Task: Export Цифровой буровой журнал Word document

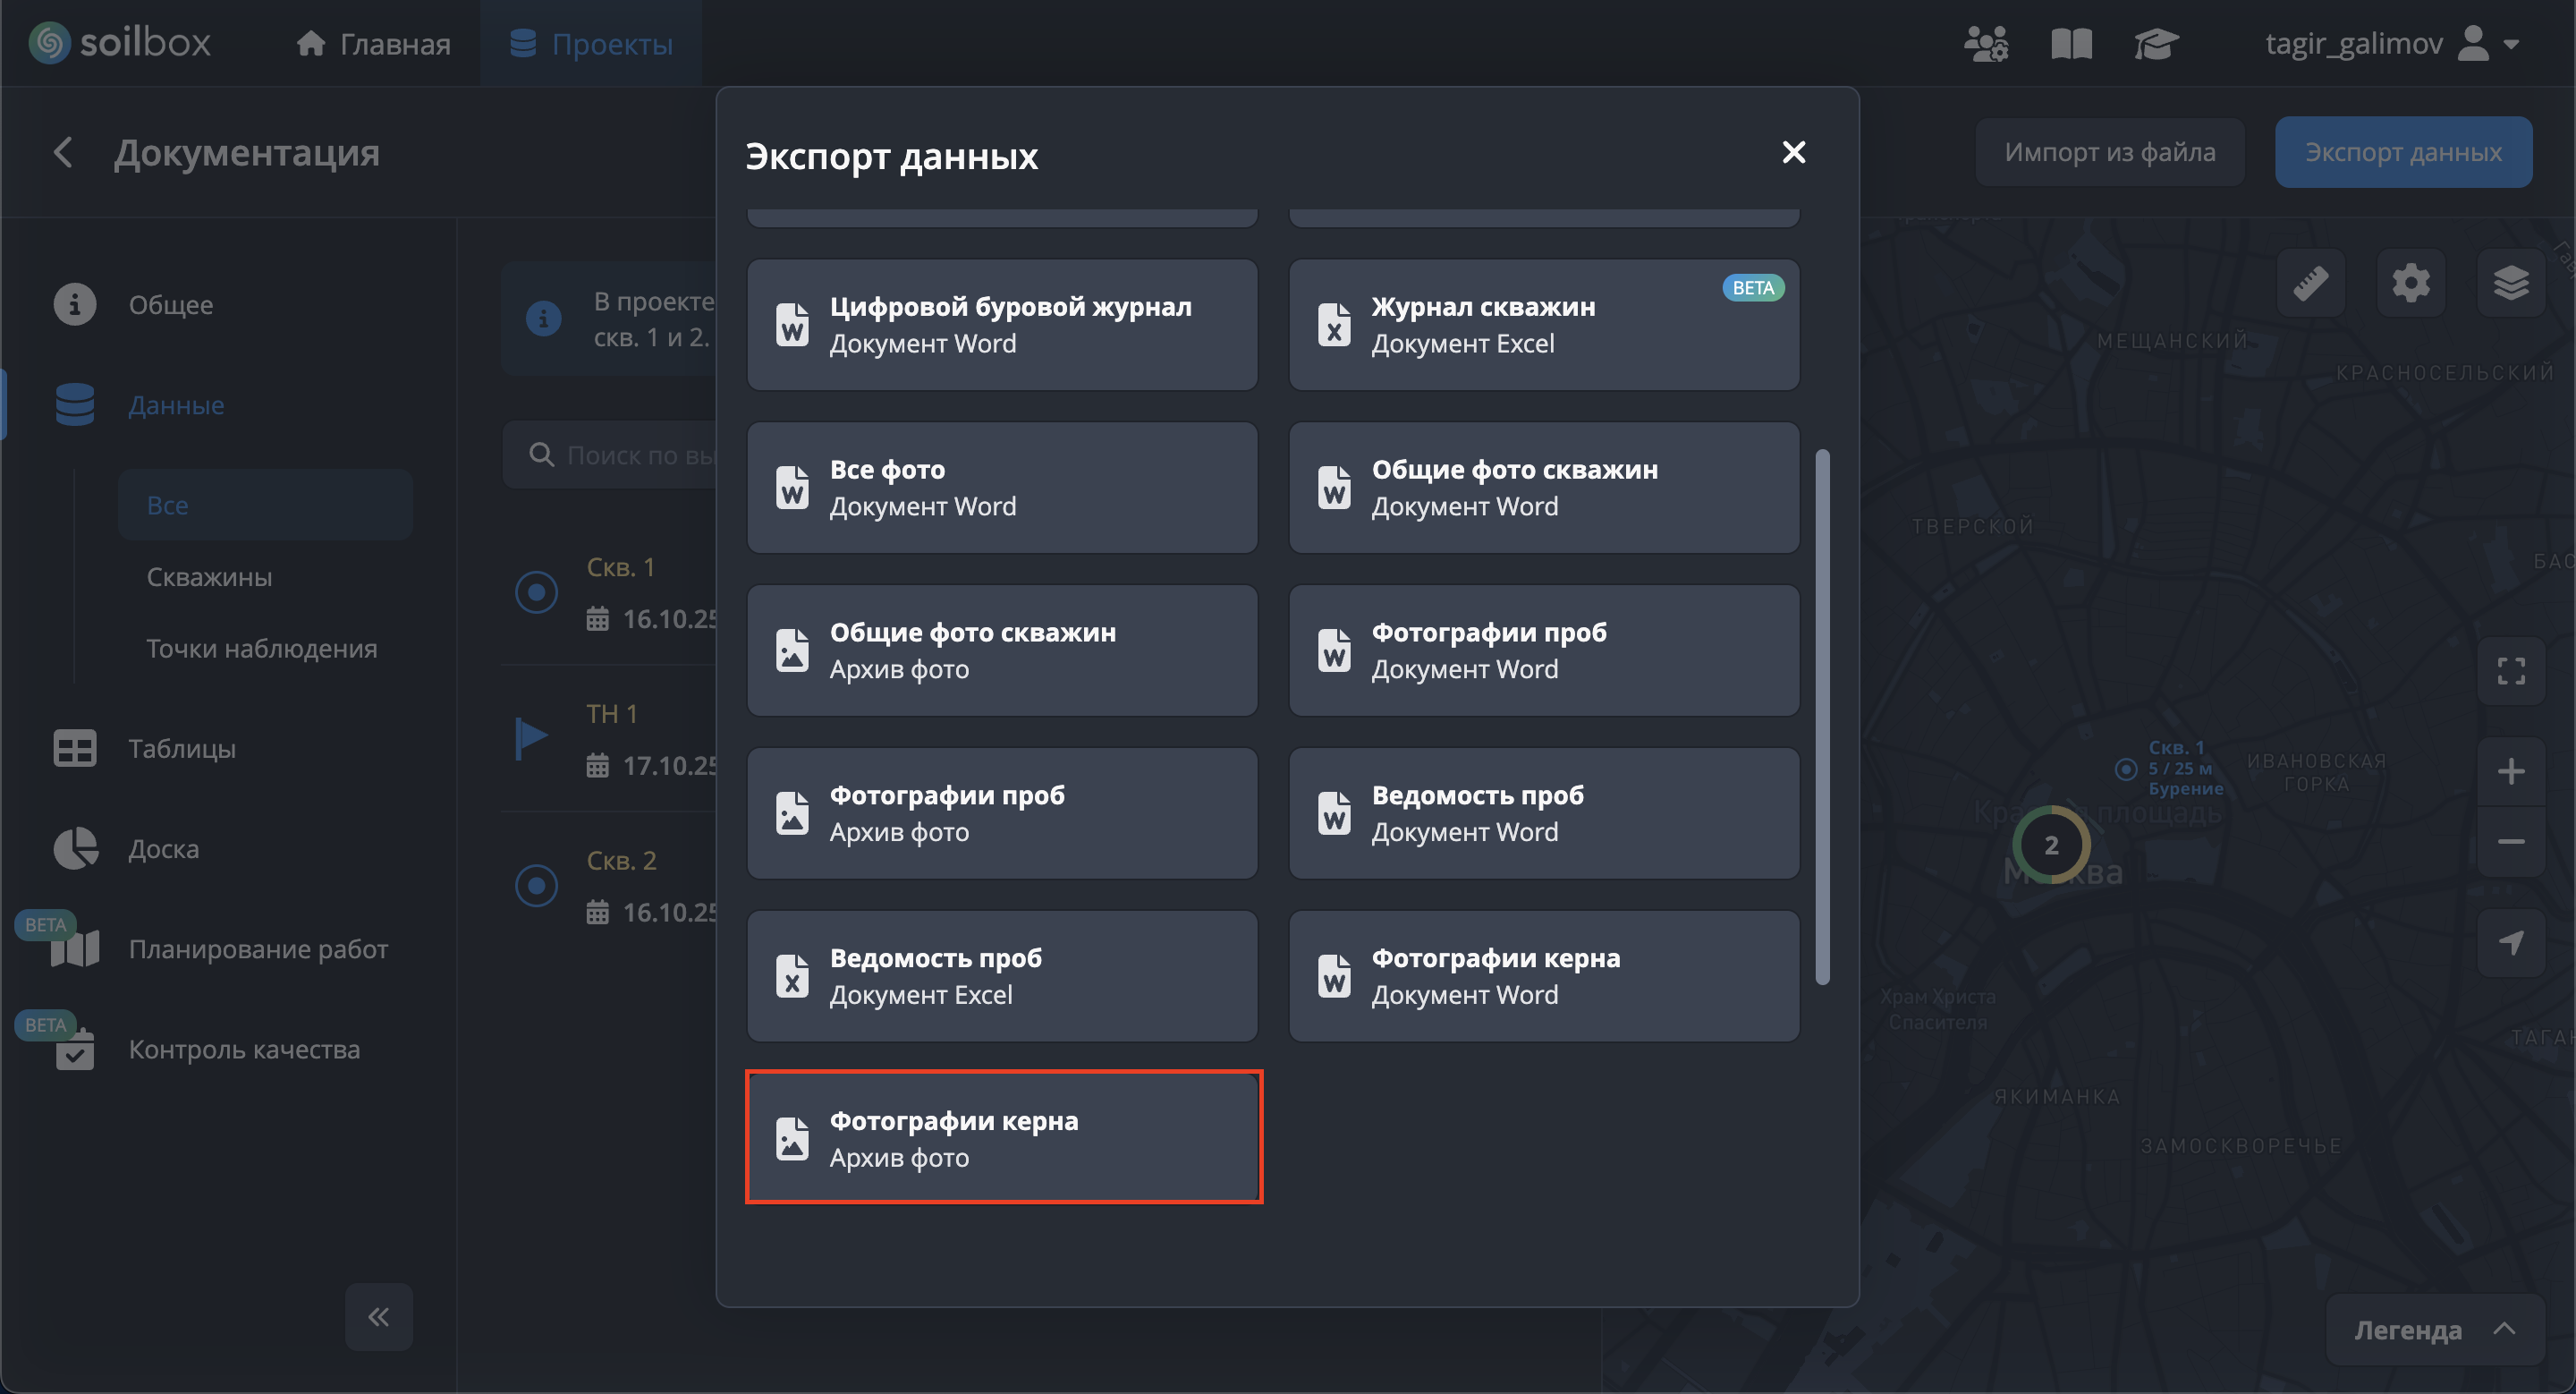Action: tap(1002, 325)
